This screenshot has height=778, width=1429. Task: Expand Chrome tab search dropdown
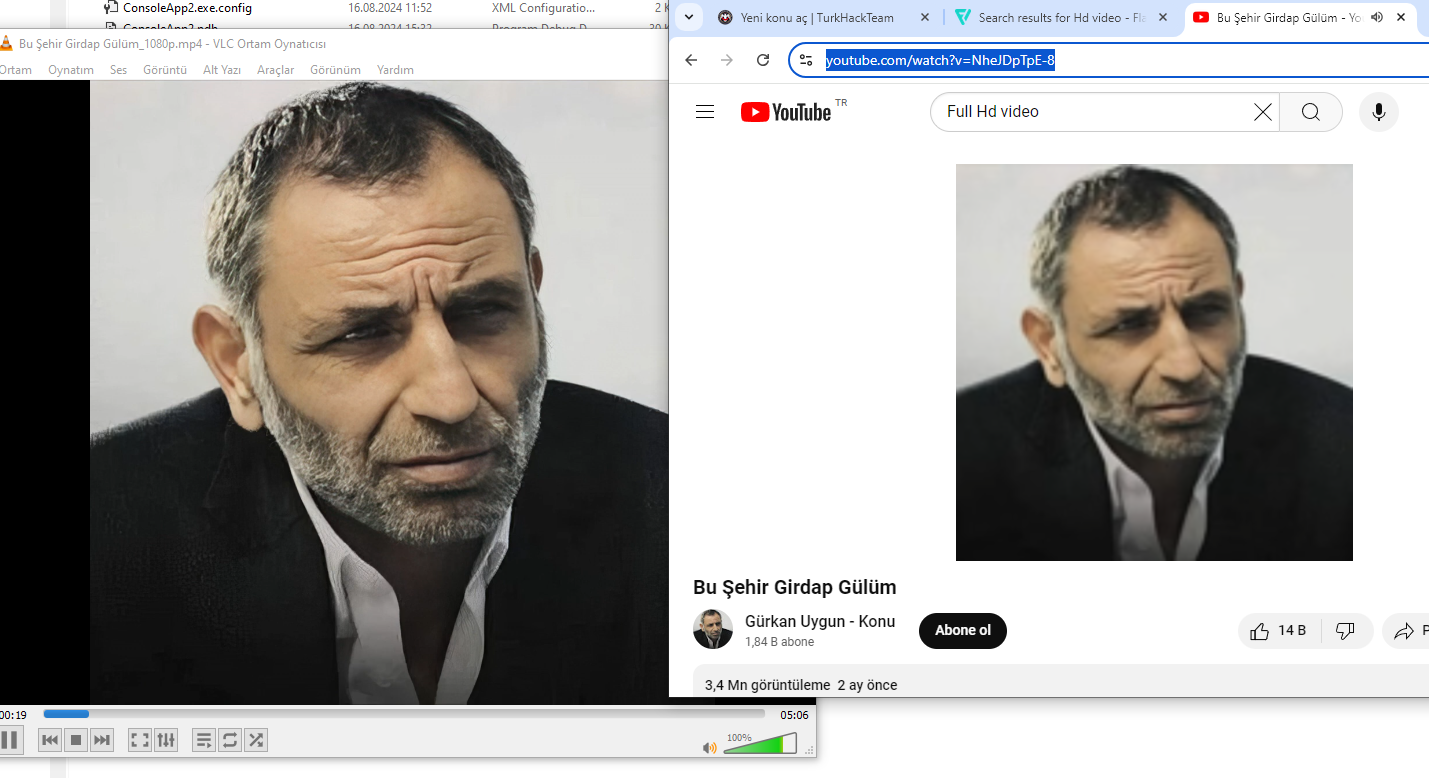click(x=688, y=17)
